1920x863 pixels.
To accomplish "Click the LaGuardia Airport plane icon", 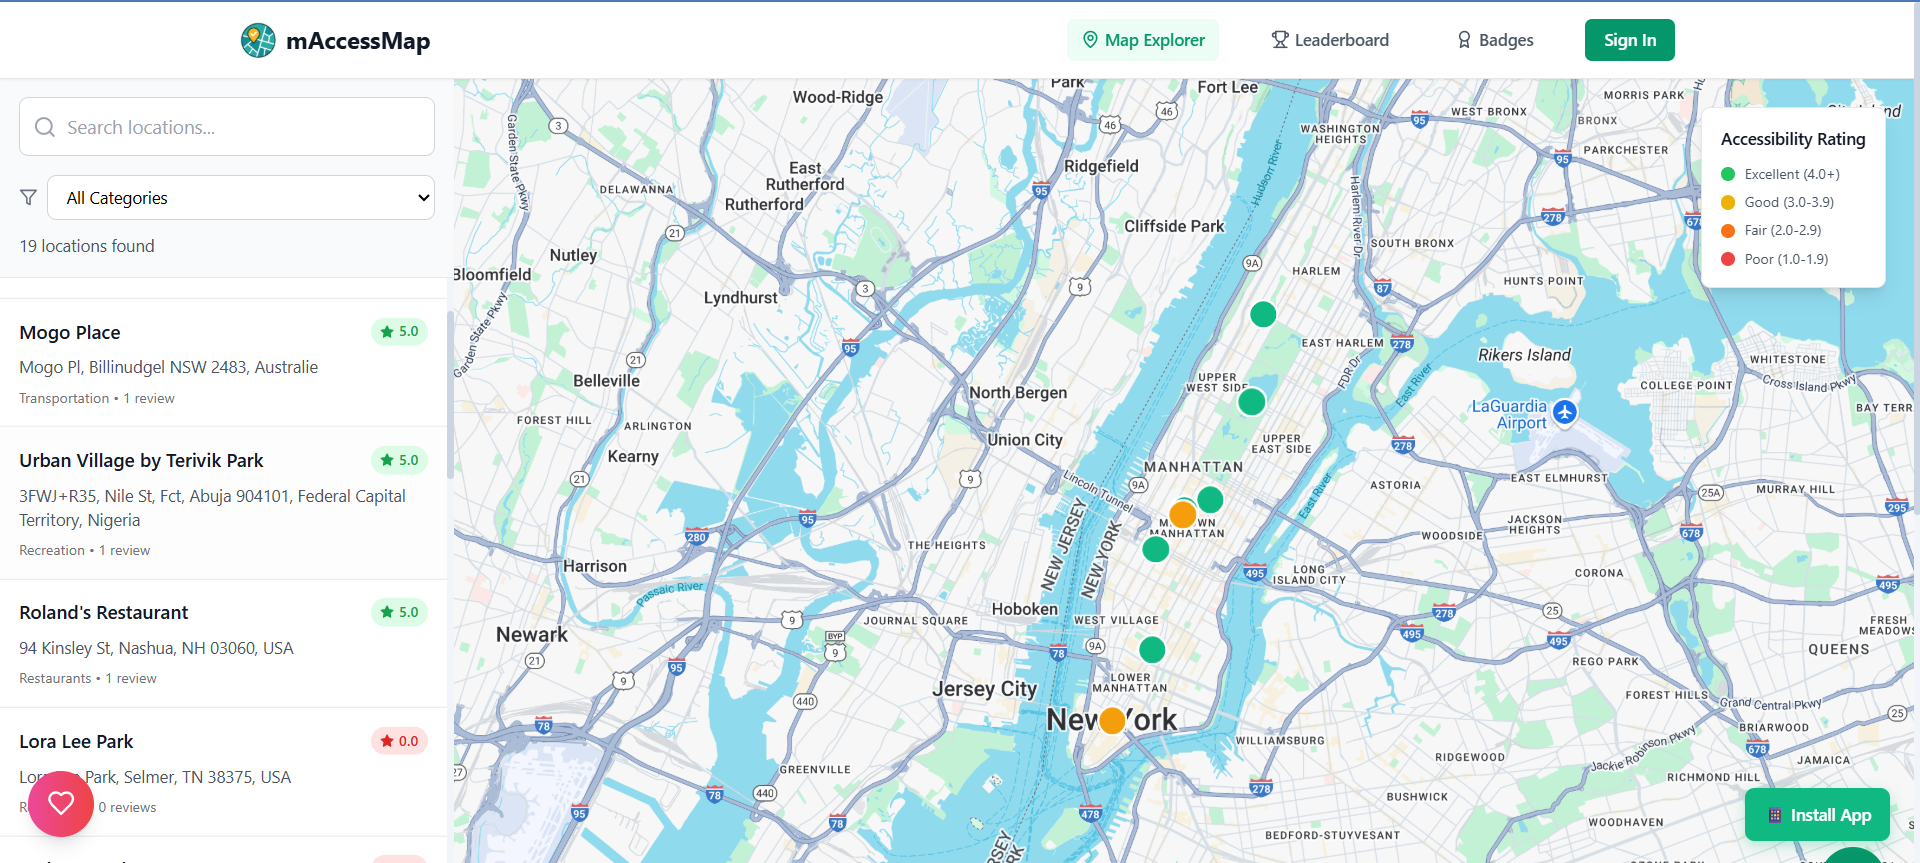I will click(x=1565, y=411).
